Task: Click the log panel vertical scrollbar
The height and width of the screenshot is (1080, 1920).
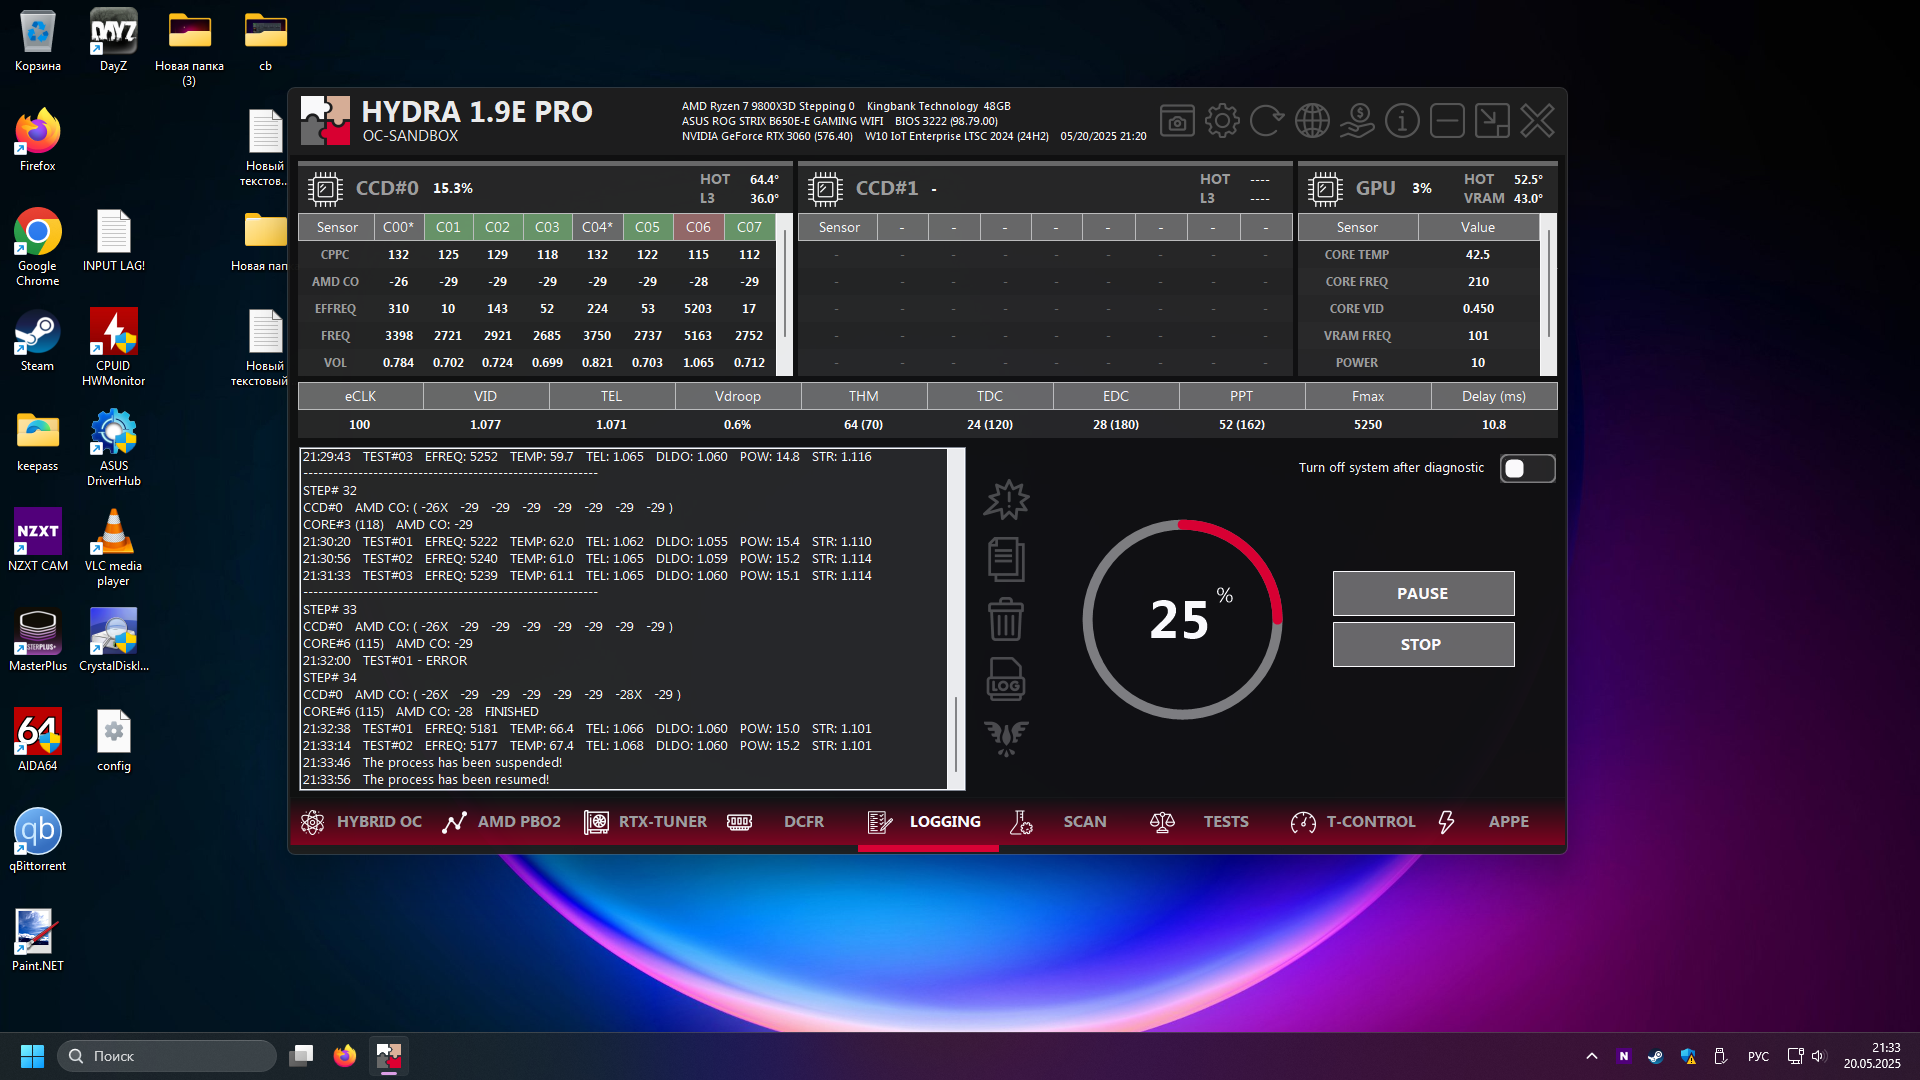Action: tap(956, 619)
